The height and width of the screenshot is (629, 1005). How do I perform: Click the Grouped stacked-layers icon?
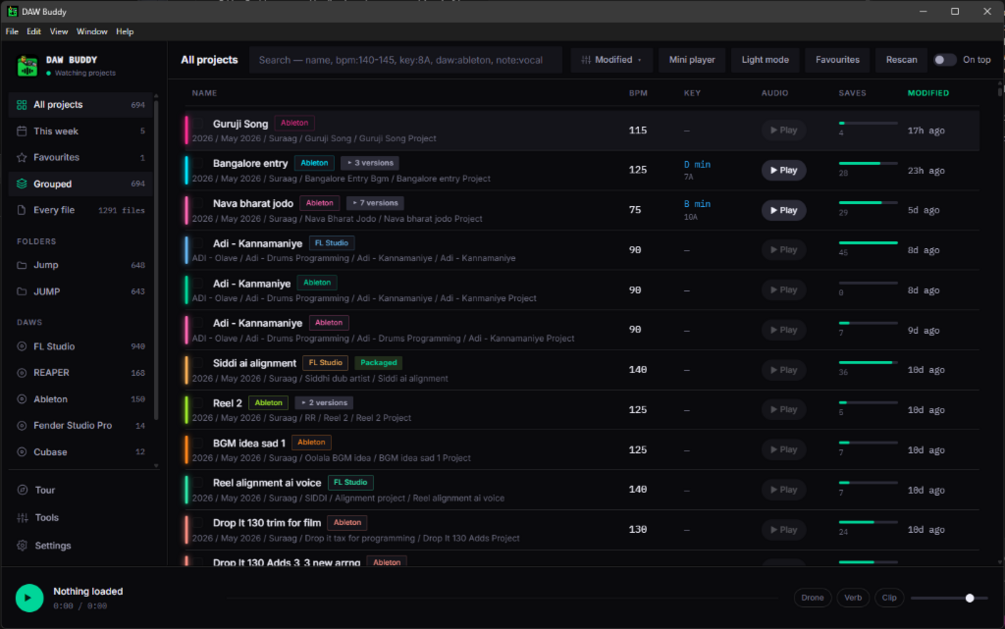pos(22,184)
